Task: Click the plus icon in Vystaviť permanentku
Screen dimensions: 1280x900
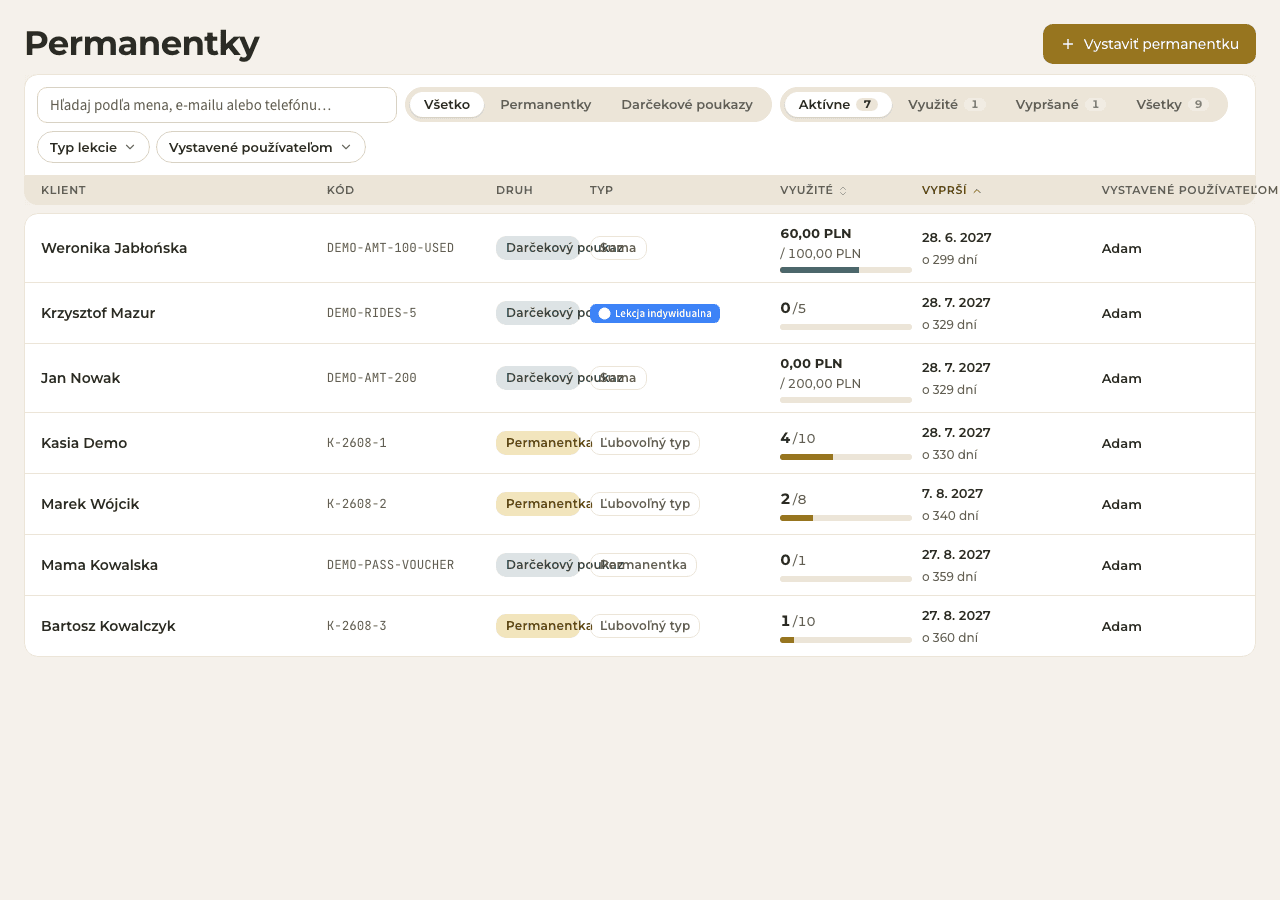Action: tap(1068, 44)
